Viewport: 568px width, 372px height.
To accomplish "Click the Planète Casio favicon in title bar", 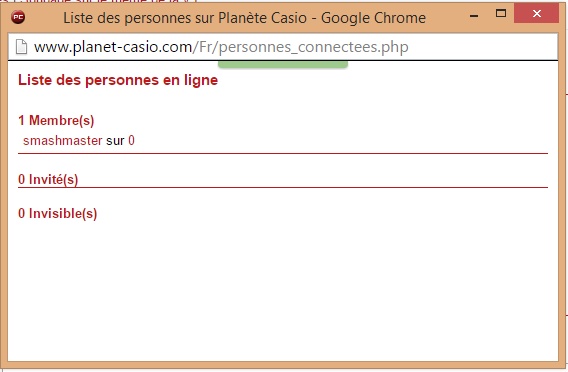I will click(18, 17).
